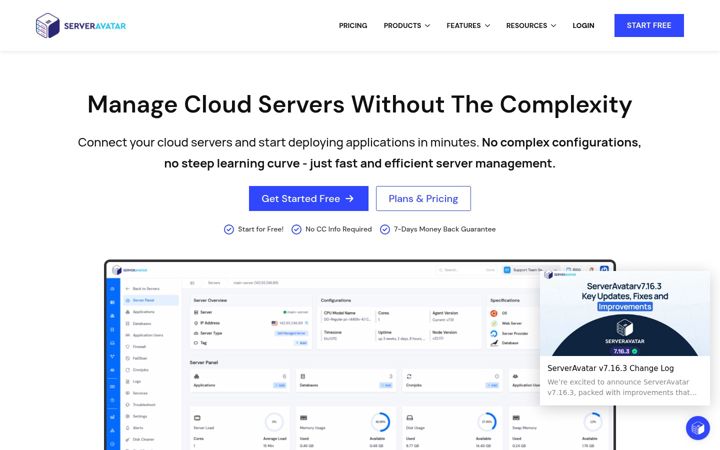Open the ServerAvatar v7.16.3 Change Log title
The height and width of the screenshot is (450, 720).
610,368
